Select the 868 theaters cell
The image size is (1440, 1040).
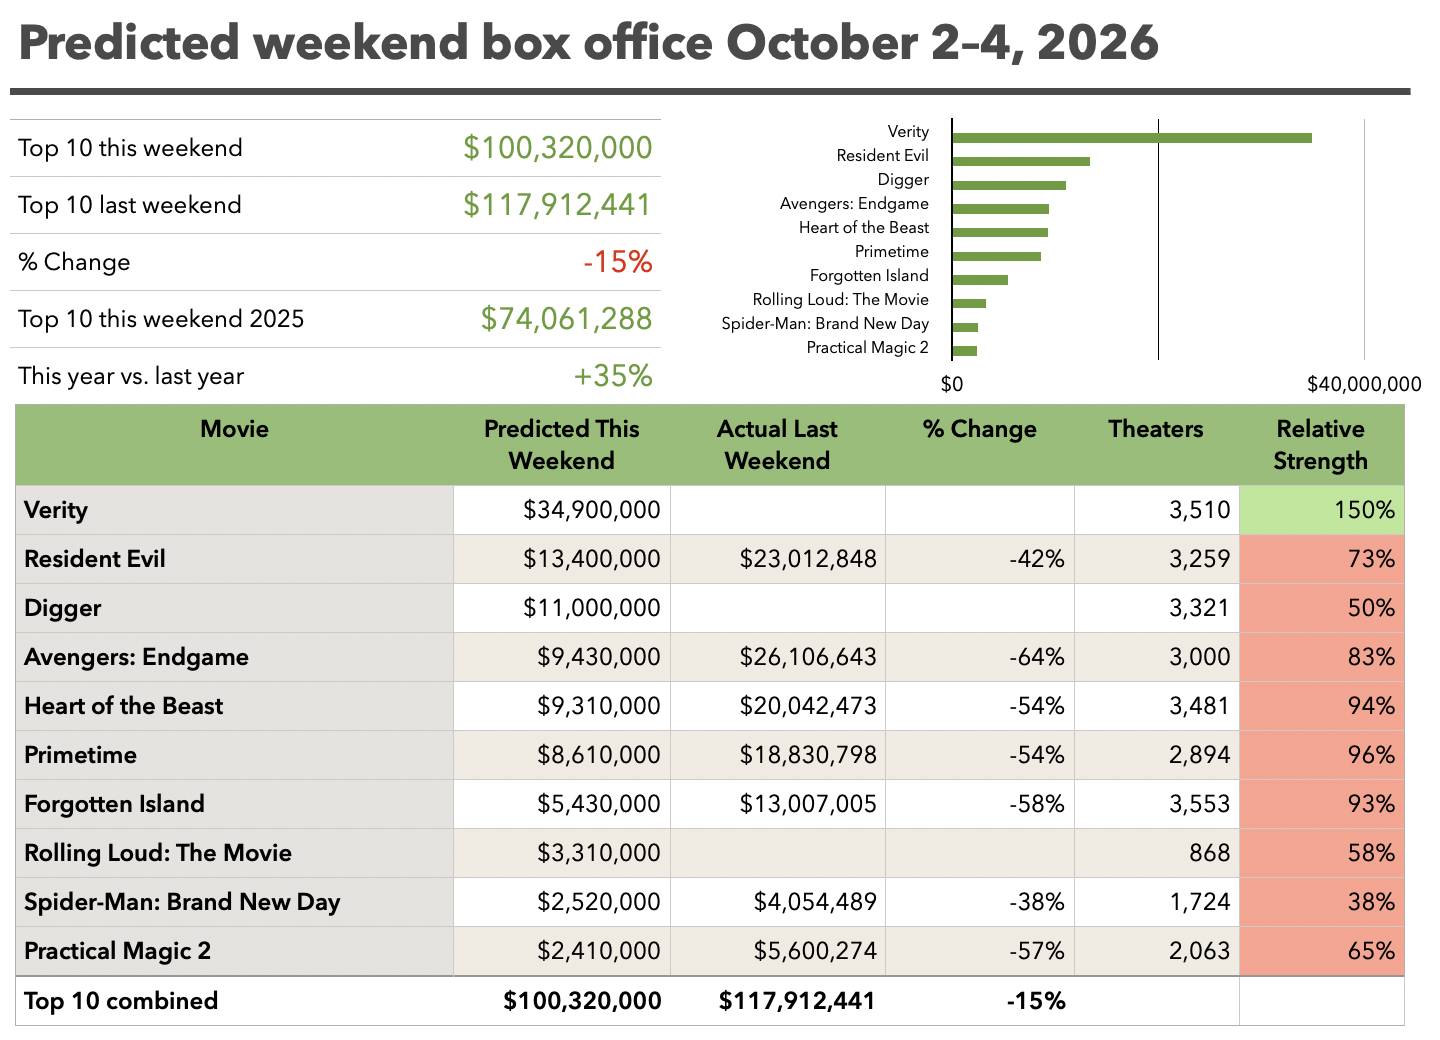coord(1157,853)
